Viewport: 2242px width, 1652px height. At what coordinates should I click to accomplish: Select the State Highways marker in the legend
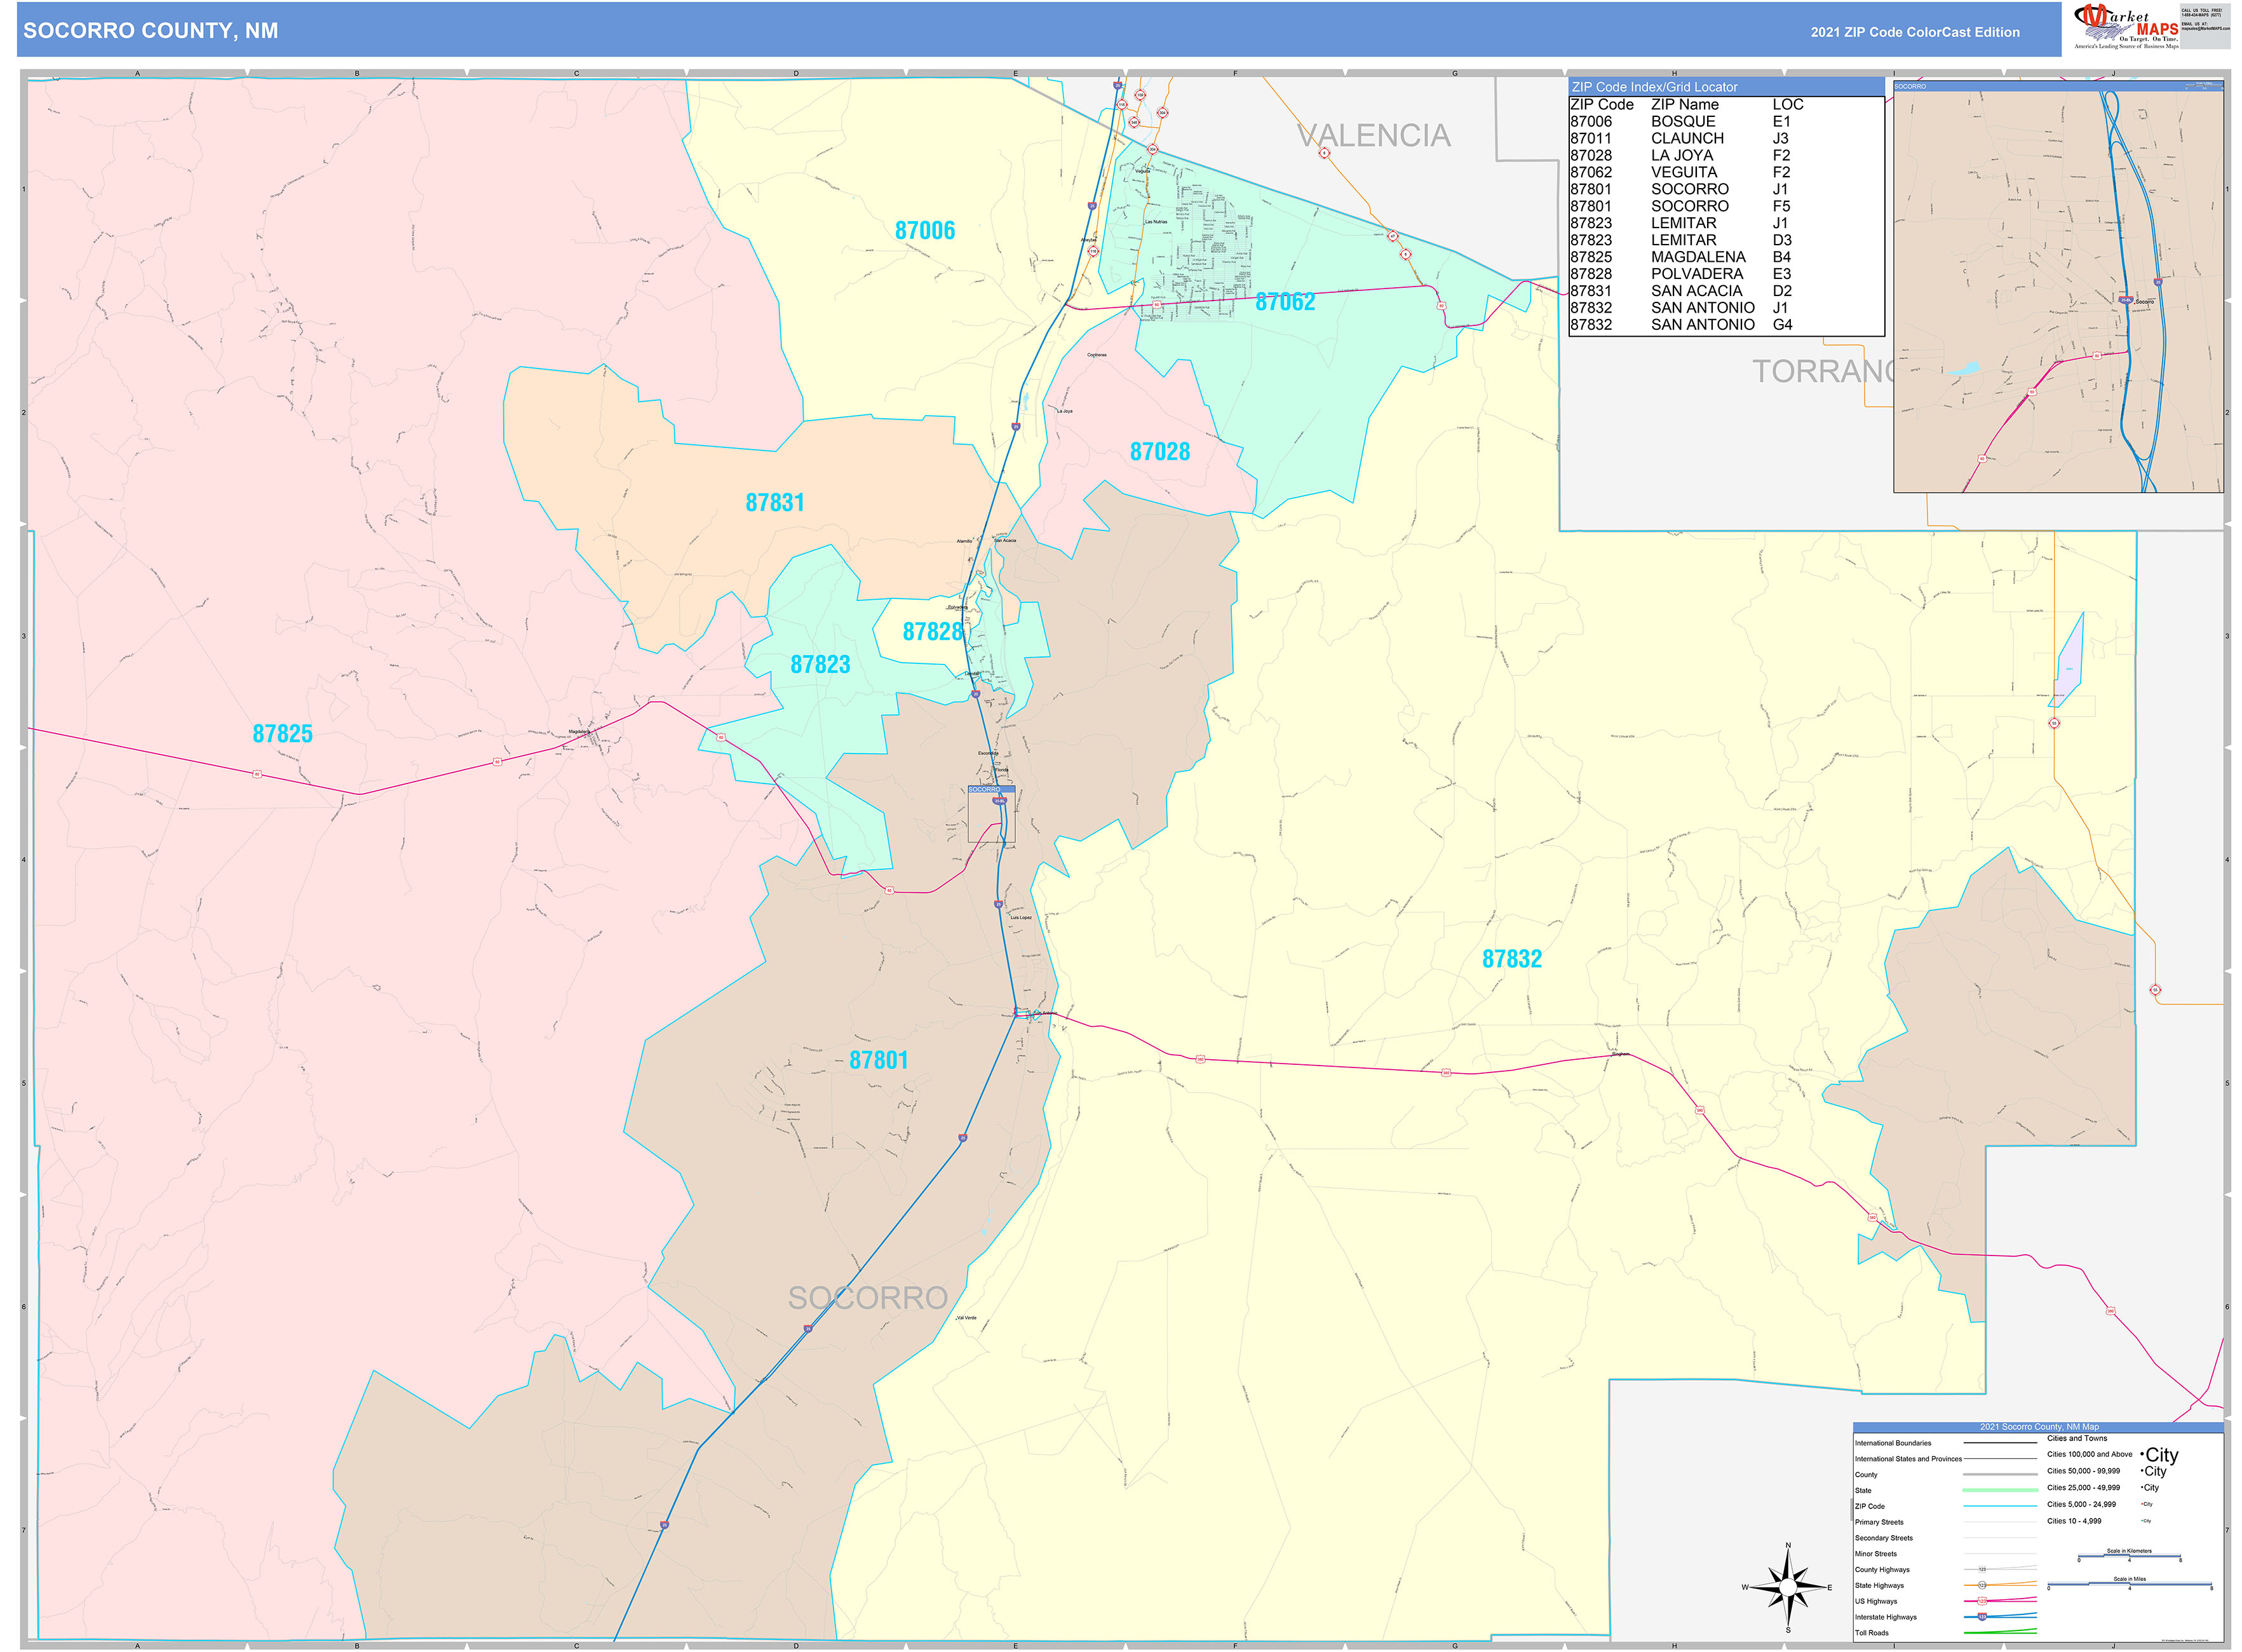pos(1982,1585)
